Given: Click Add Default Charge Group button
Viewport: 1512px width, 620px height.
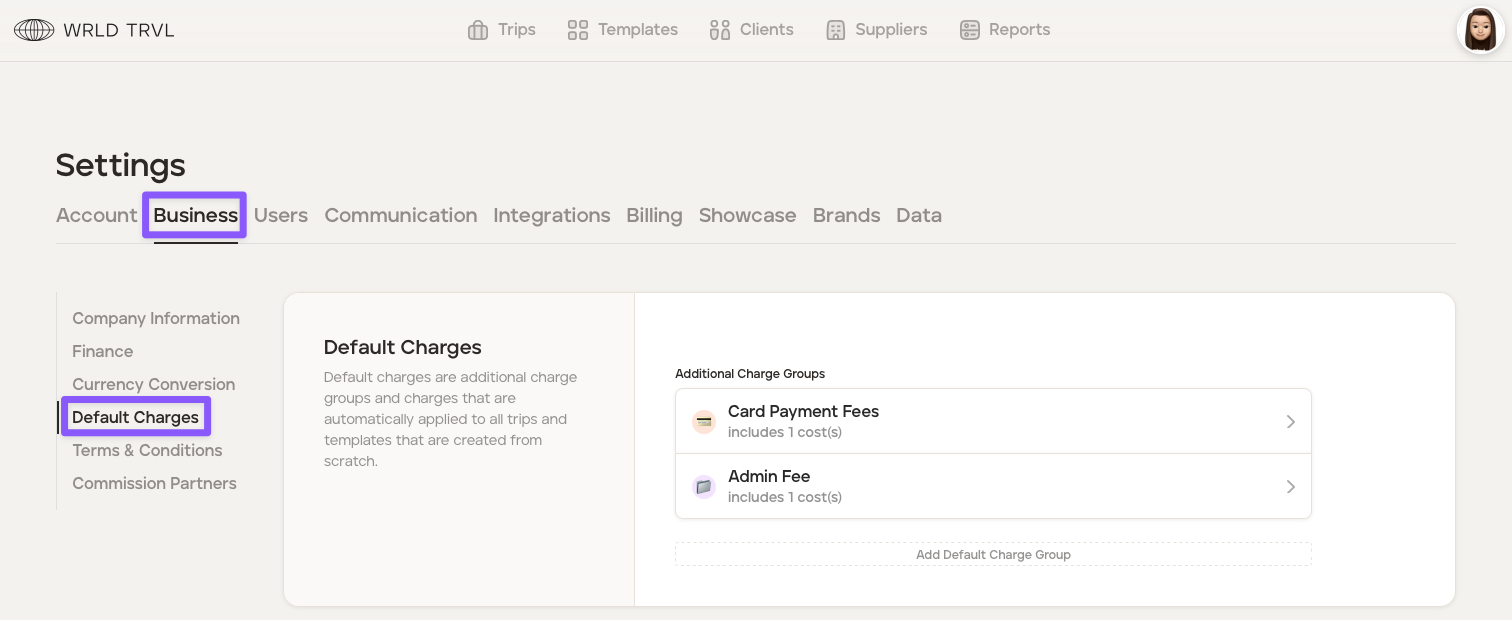Looking at the screenshot, I should click(x=993, y=554).
